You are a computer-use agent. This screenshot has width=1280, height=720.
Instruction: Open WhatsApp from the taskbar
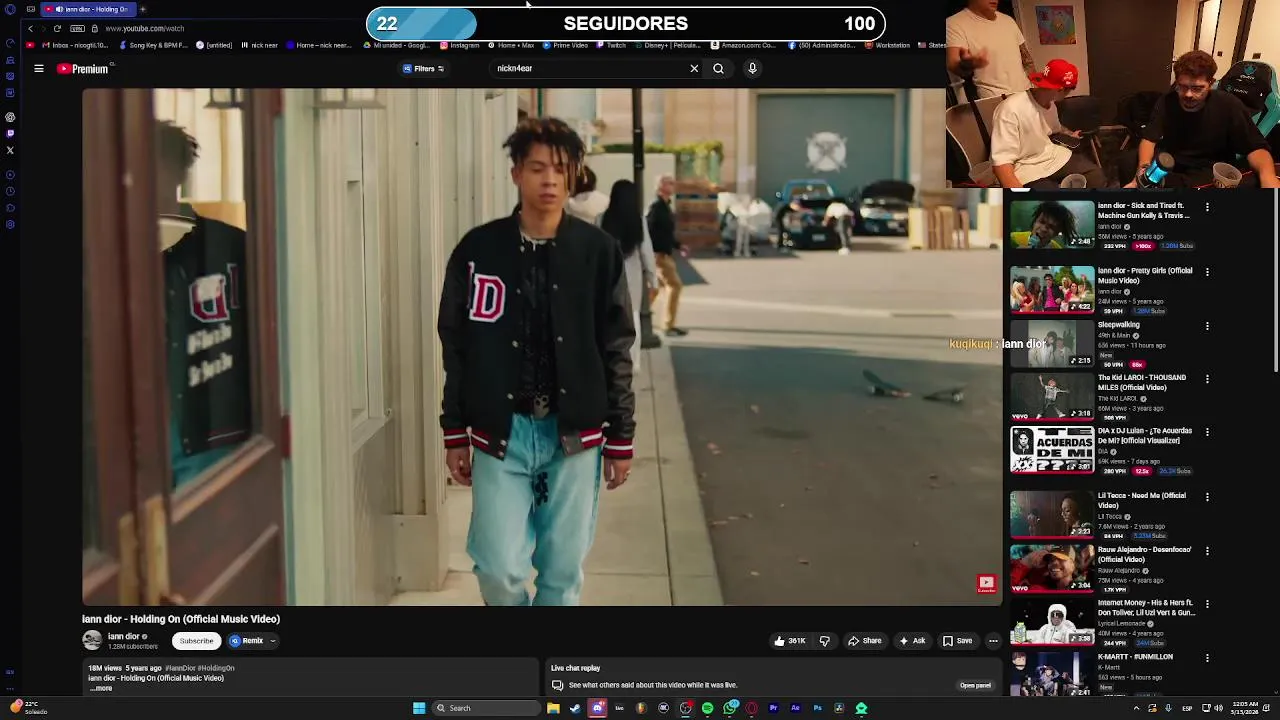[x=731, y=708]
